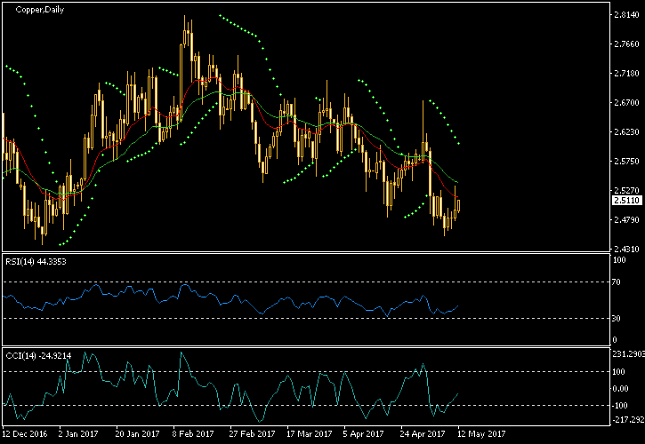645x444 pixels.
Task: Click the 20 Jan 2017 date label
Action: coord(137,434)
